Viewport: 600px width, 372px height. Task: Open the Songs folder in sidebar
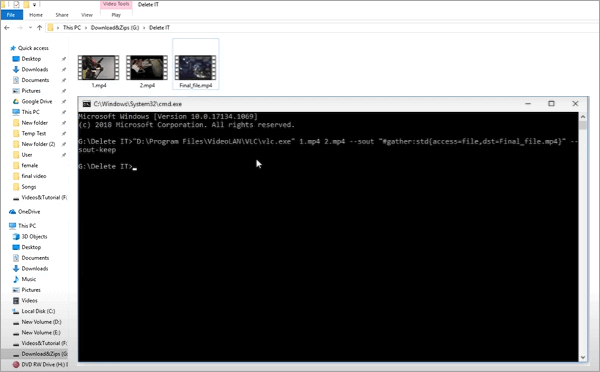coord(29,187)
